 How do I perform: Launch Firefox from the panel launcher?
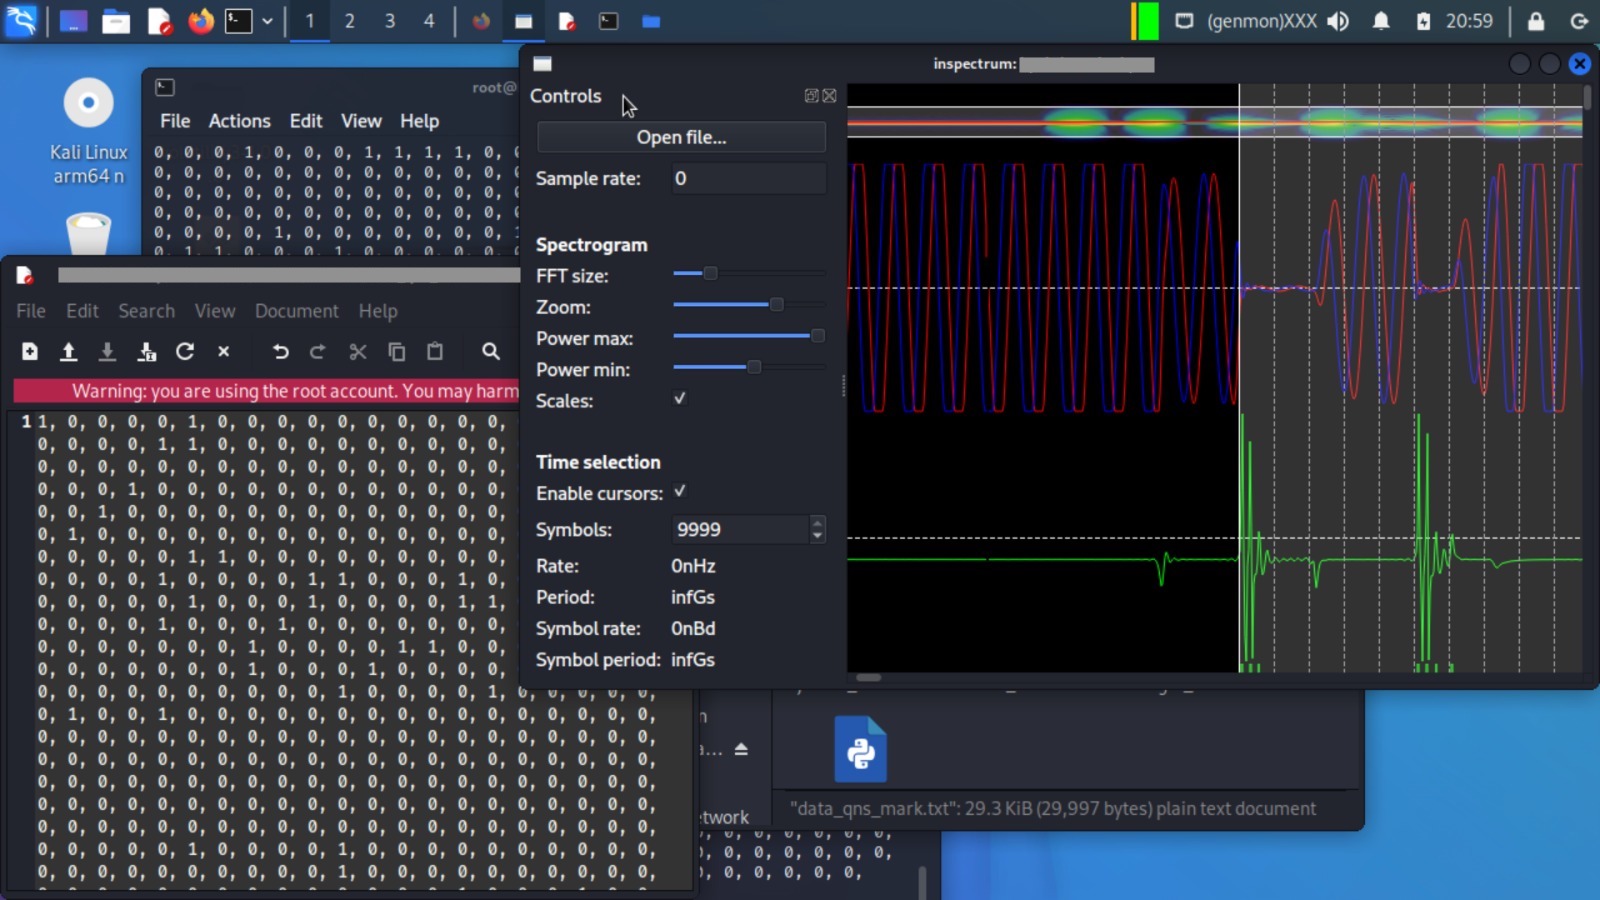tap(201, 21)
